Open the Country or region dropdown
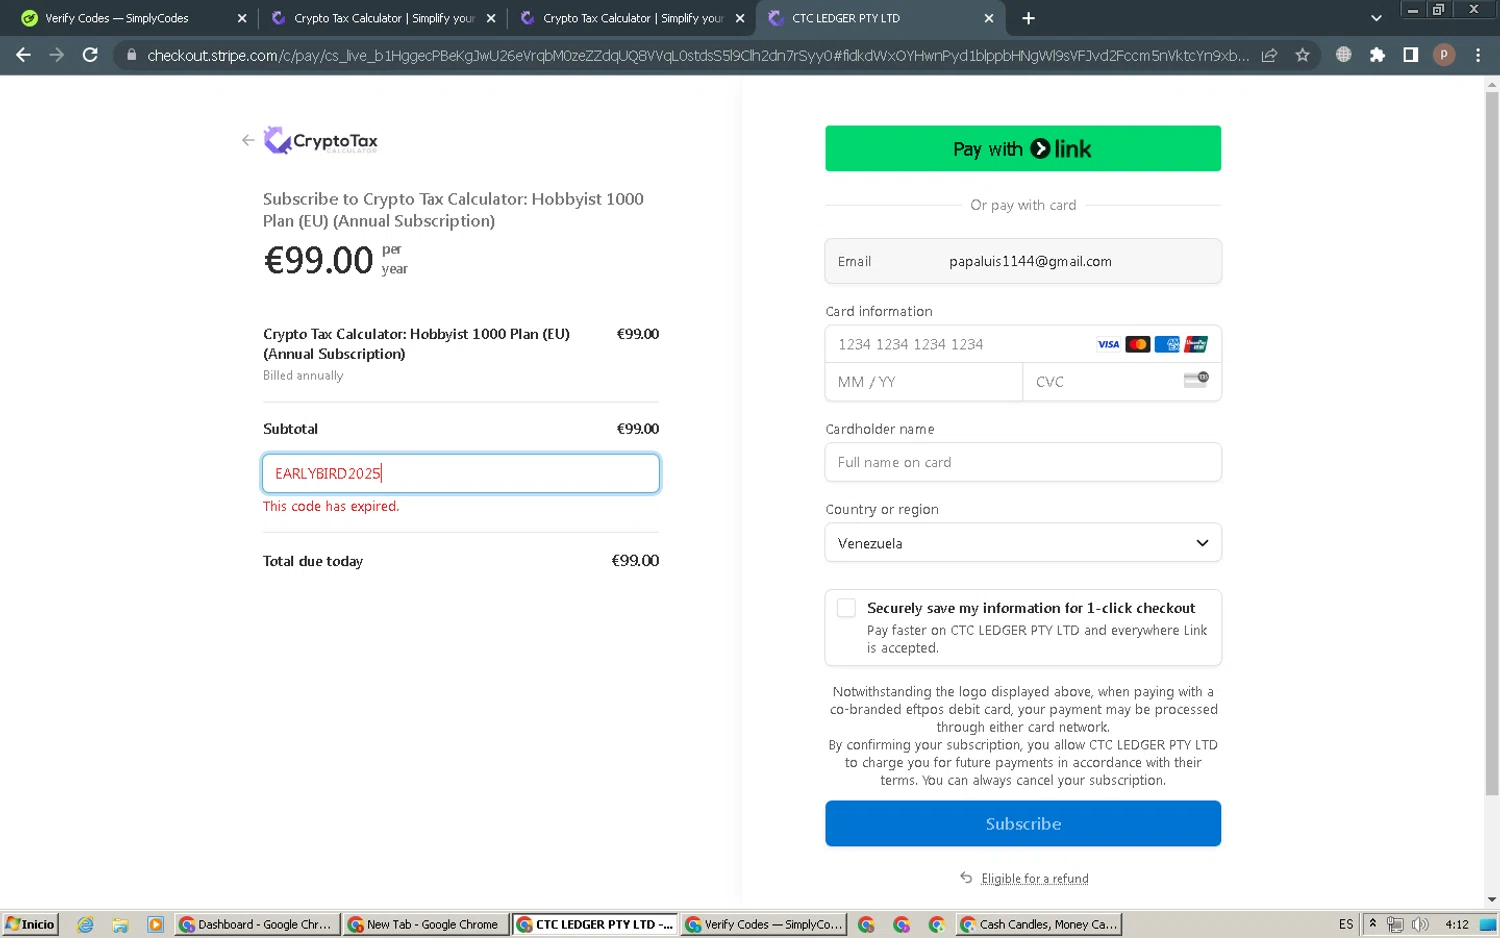This screenshot has width=1500, height=938. click(1023, 543)
